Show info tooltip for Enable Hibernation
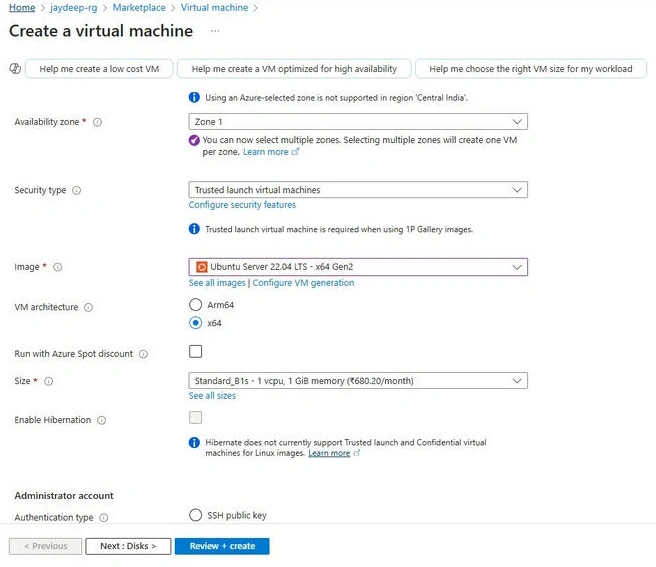This screenshot has height=567, width=656. pyautogui.click(x=102, y=420)
